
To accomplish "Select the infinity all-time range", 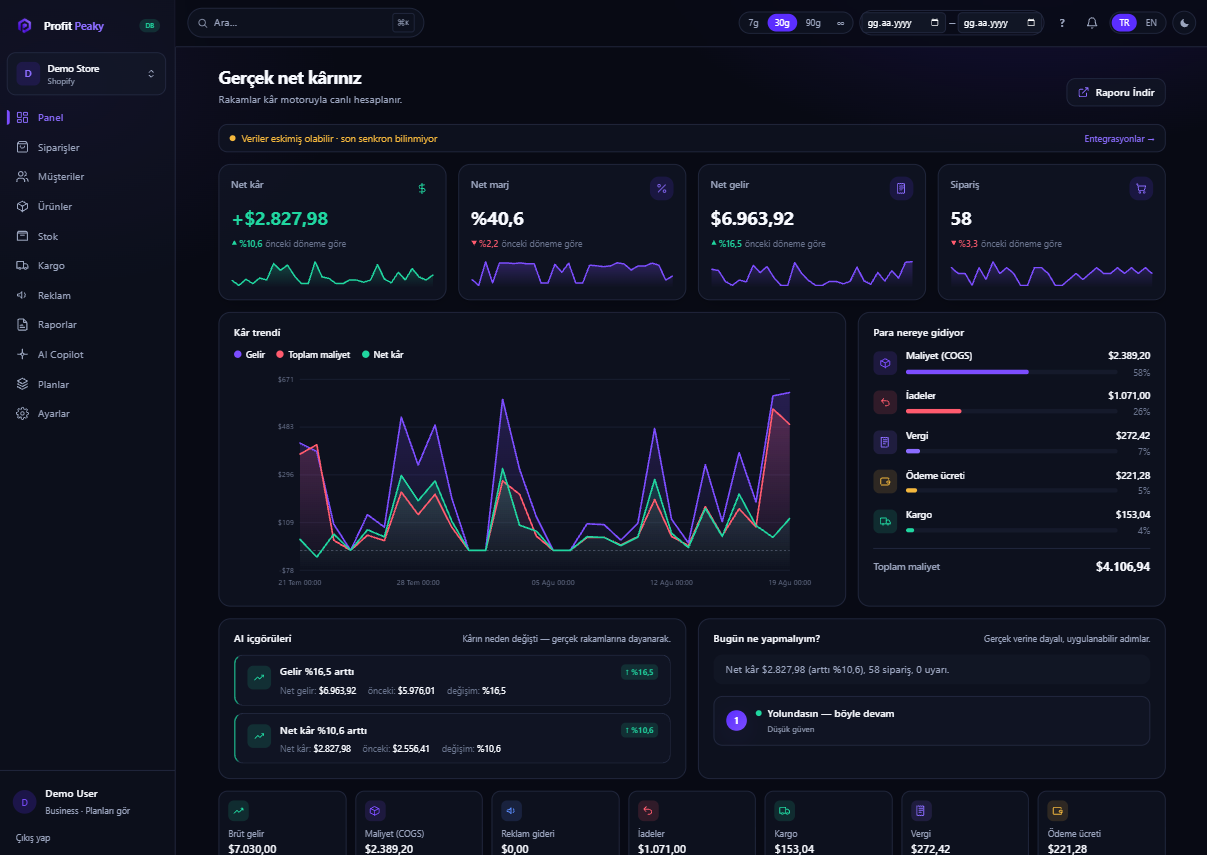I will [x=840, y=23].
